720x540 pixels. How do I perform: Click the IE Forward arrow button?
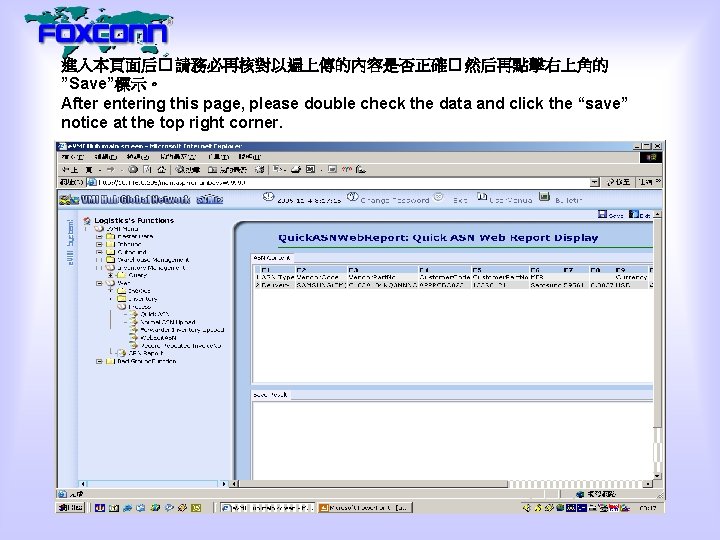(x=110, y=170)
